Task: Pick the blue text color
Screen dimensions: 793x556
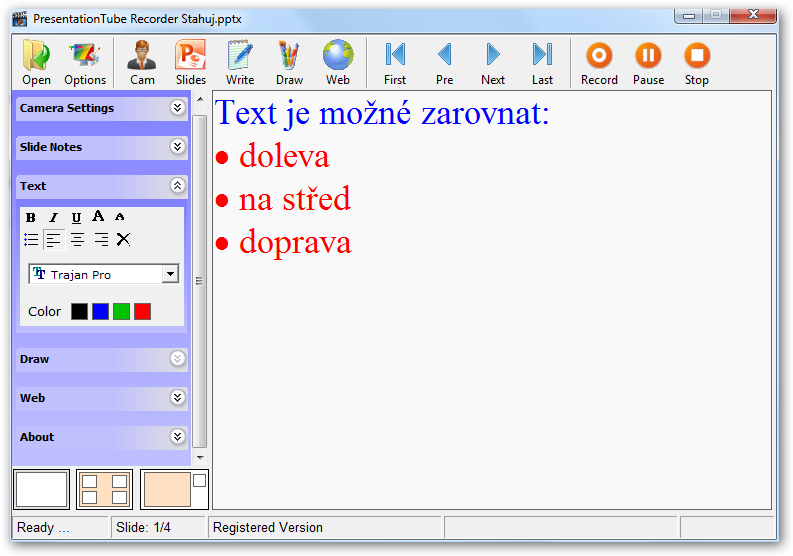Action: pyautogui.click(x=101, y=312)
